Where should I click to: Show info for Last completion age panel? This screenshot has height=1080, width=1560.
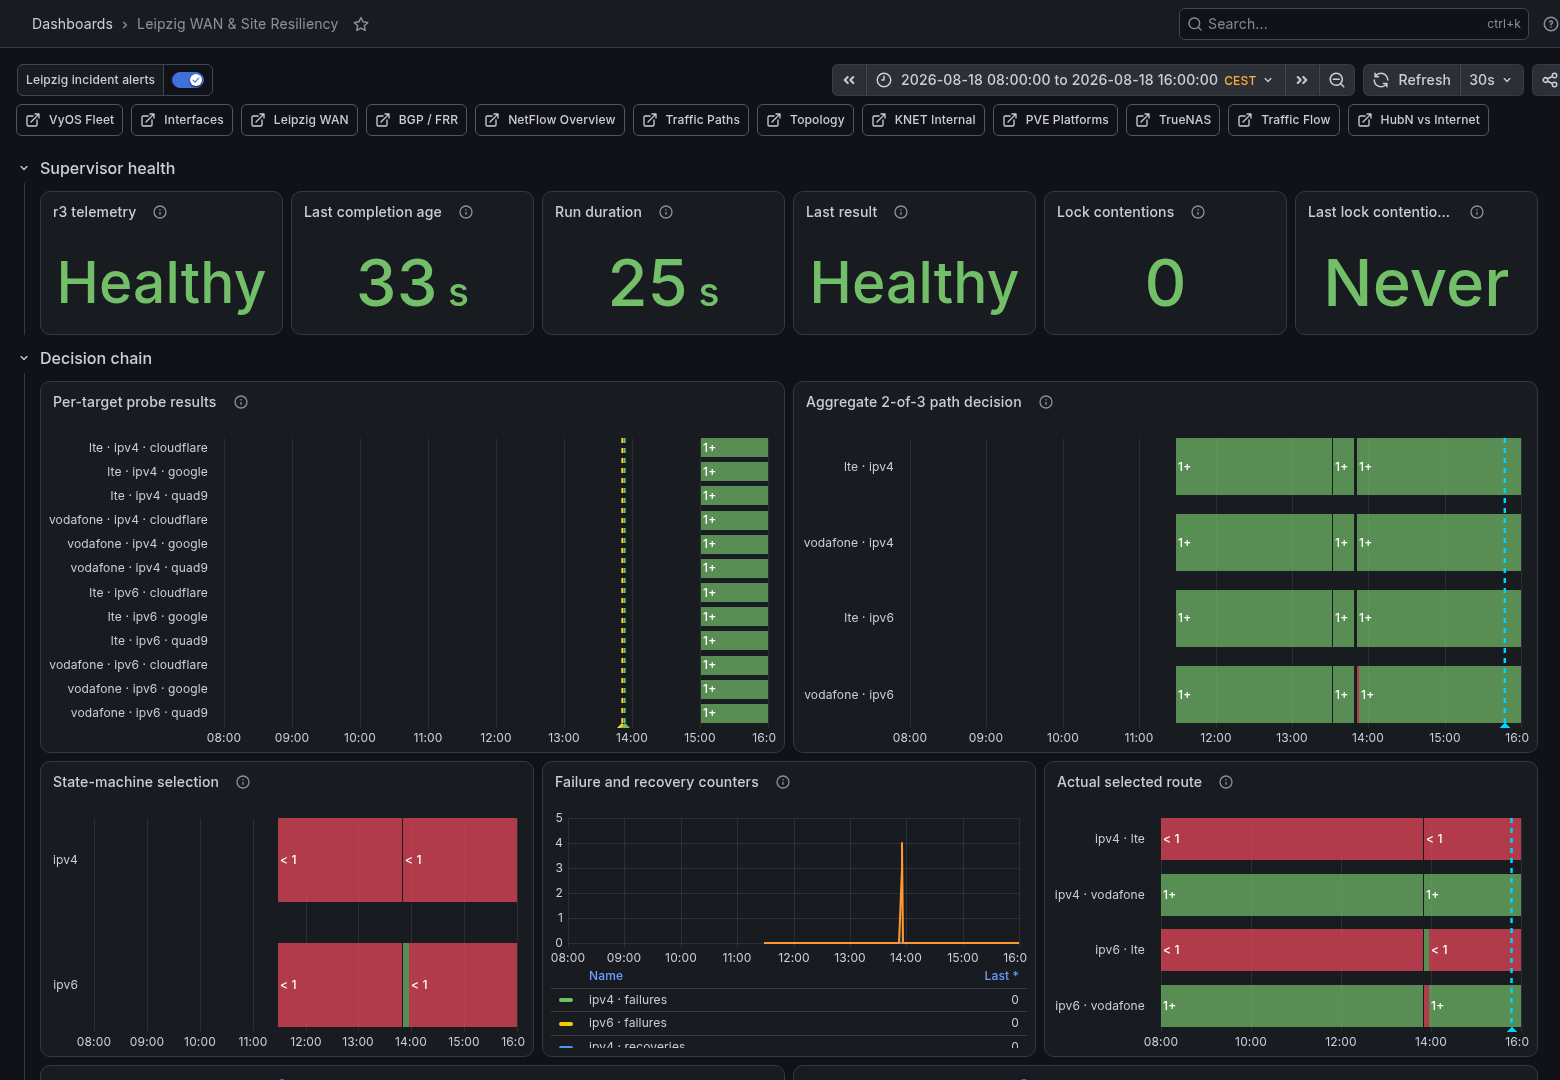pos(466,212)
